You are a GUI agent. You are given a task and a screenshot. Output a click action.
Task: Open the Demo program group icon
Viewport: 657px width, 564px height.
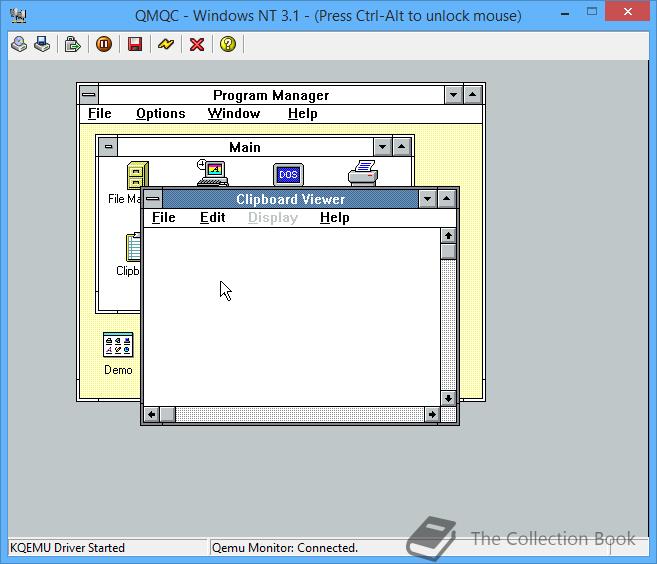(x=118, y=345)
